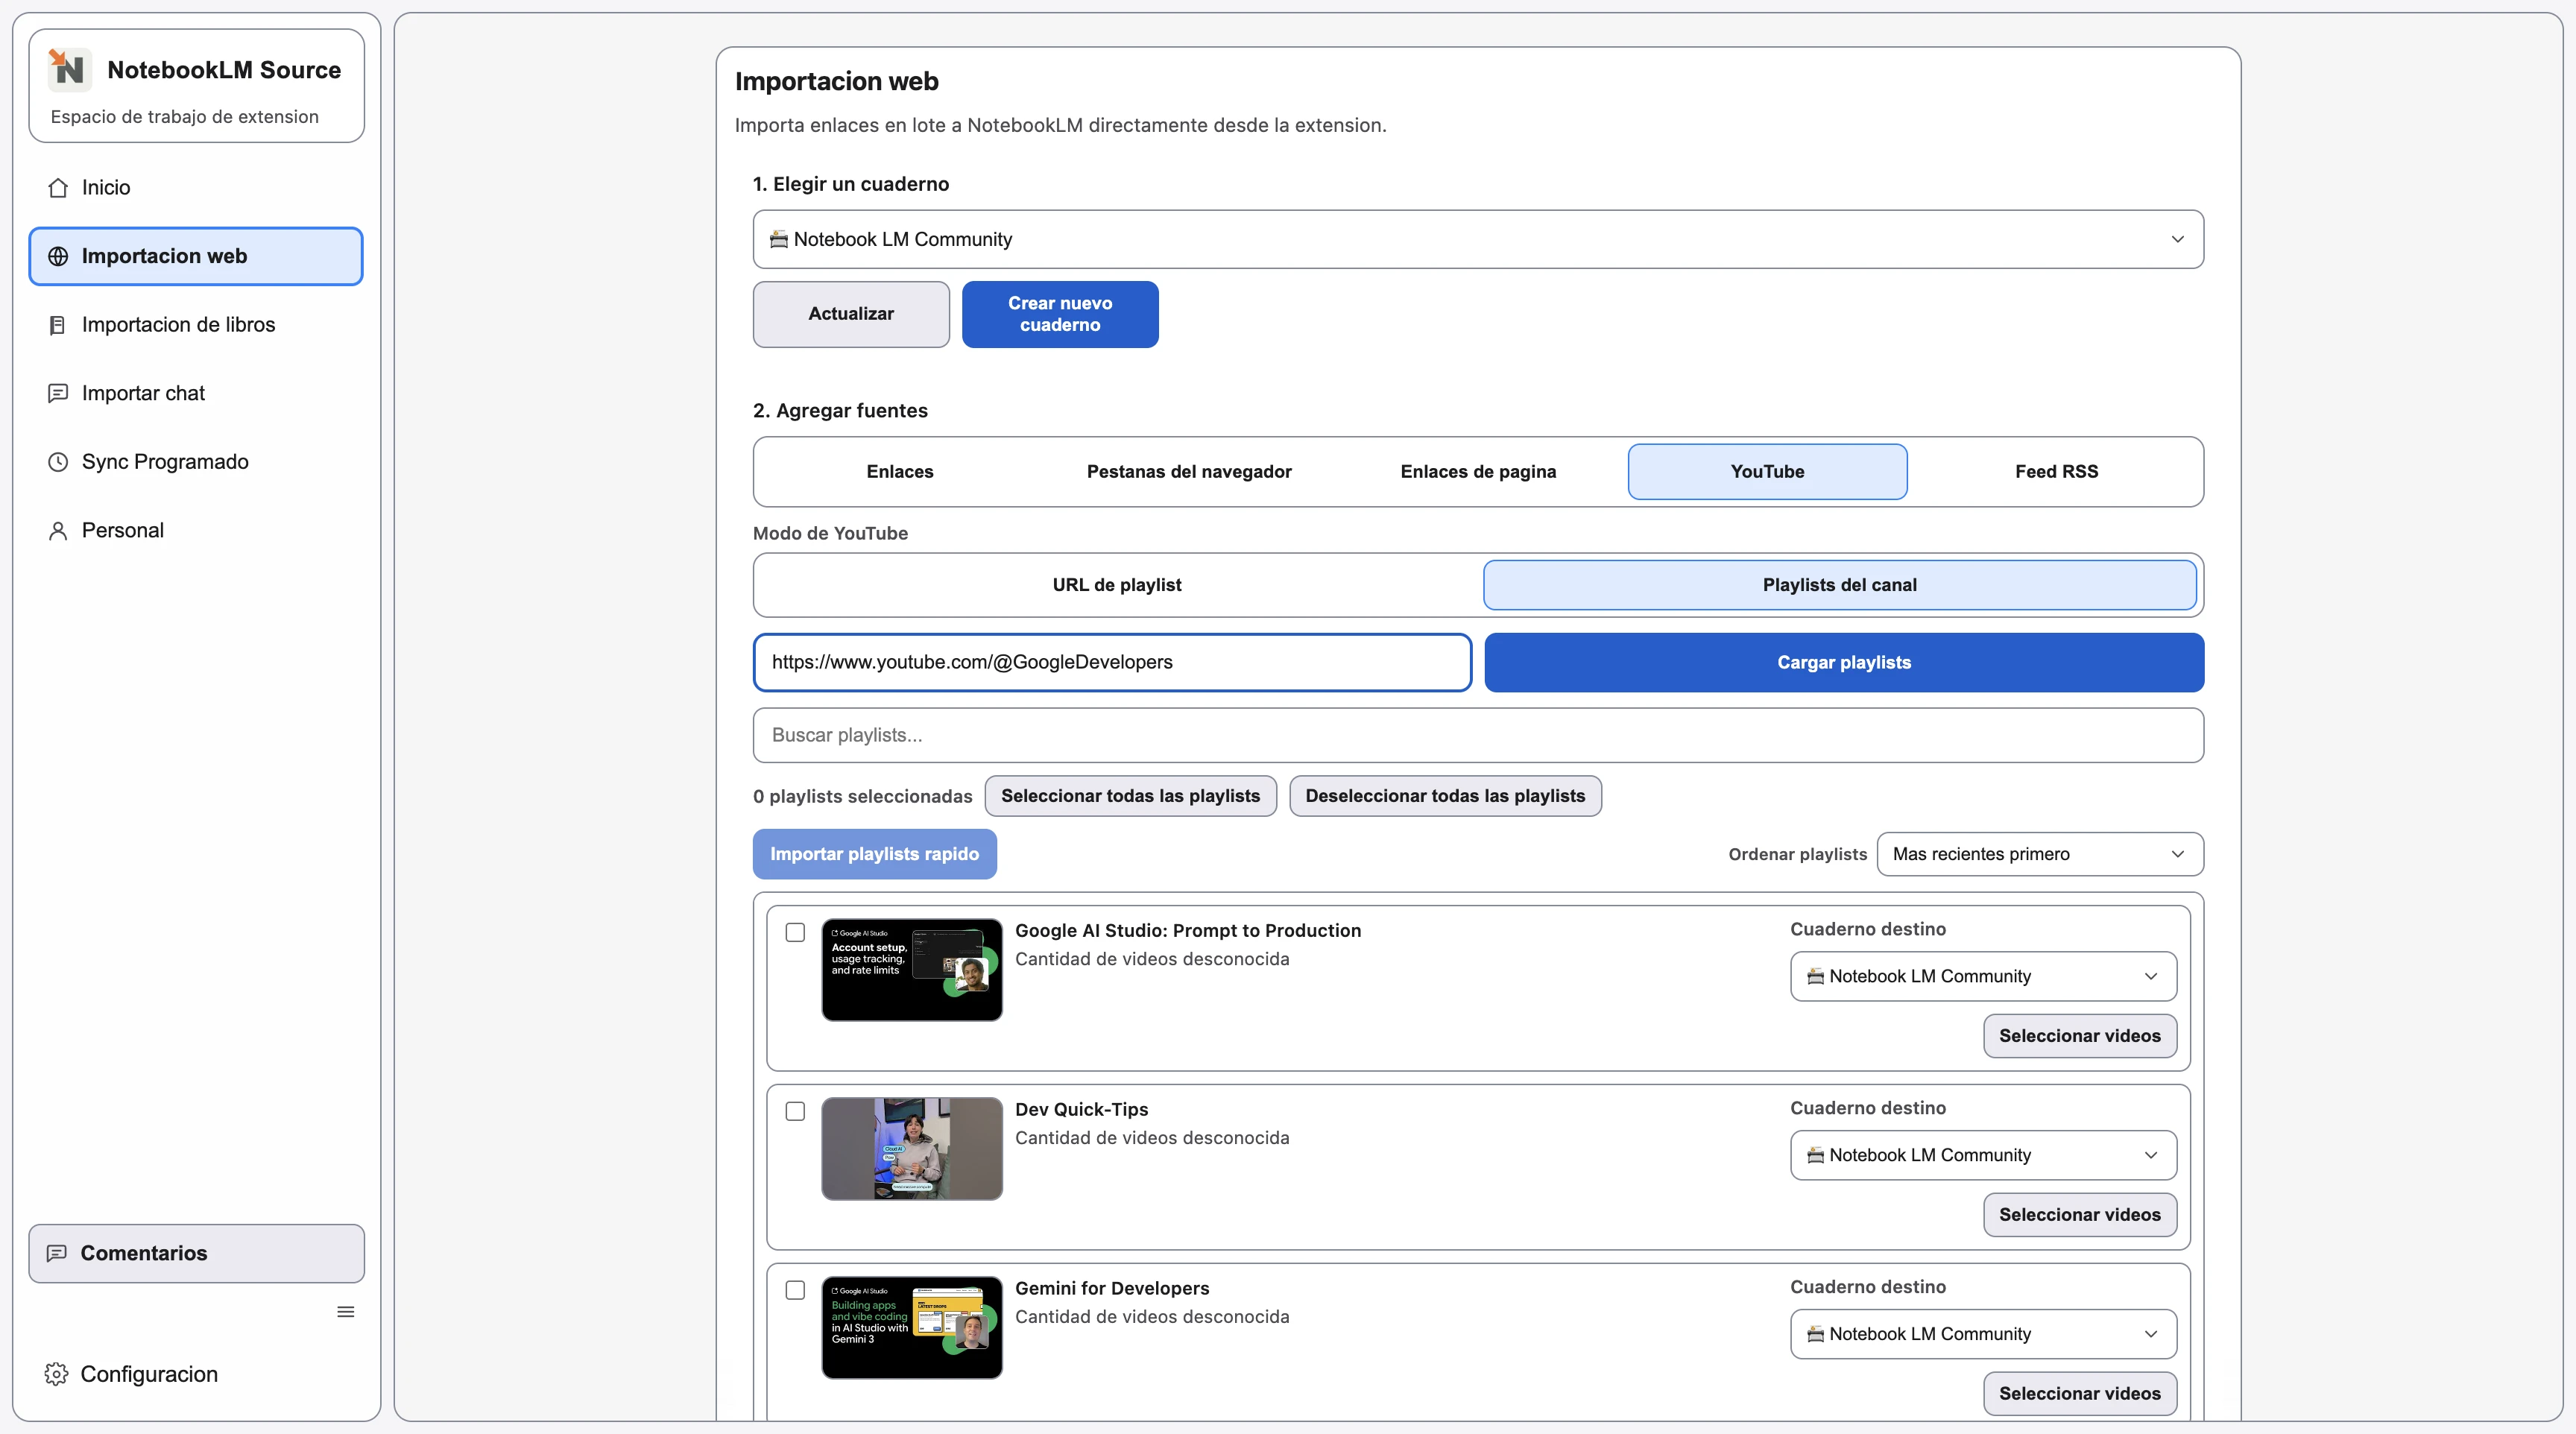Image resolution: width=2576 pixels, height=1434 pixels.
Task: Switch to the Feed RSS tab
Action: coord(2055,471)
